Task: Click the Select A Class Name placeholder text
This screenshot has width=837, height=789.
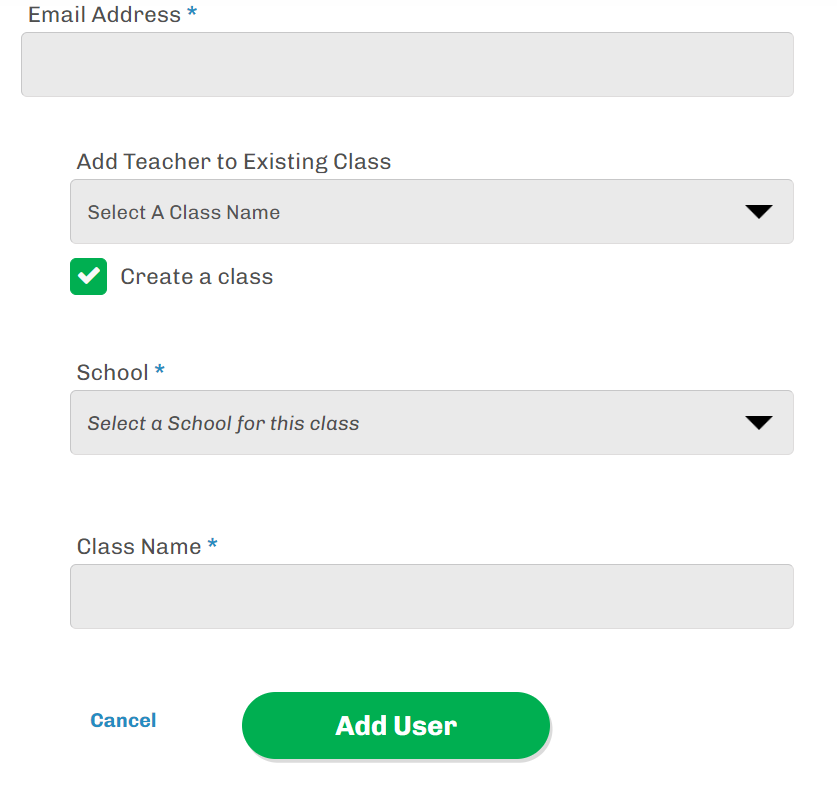Action: click(184, 212)
